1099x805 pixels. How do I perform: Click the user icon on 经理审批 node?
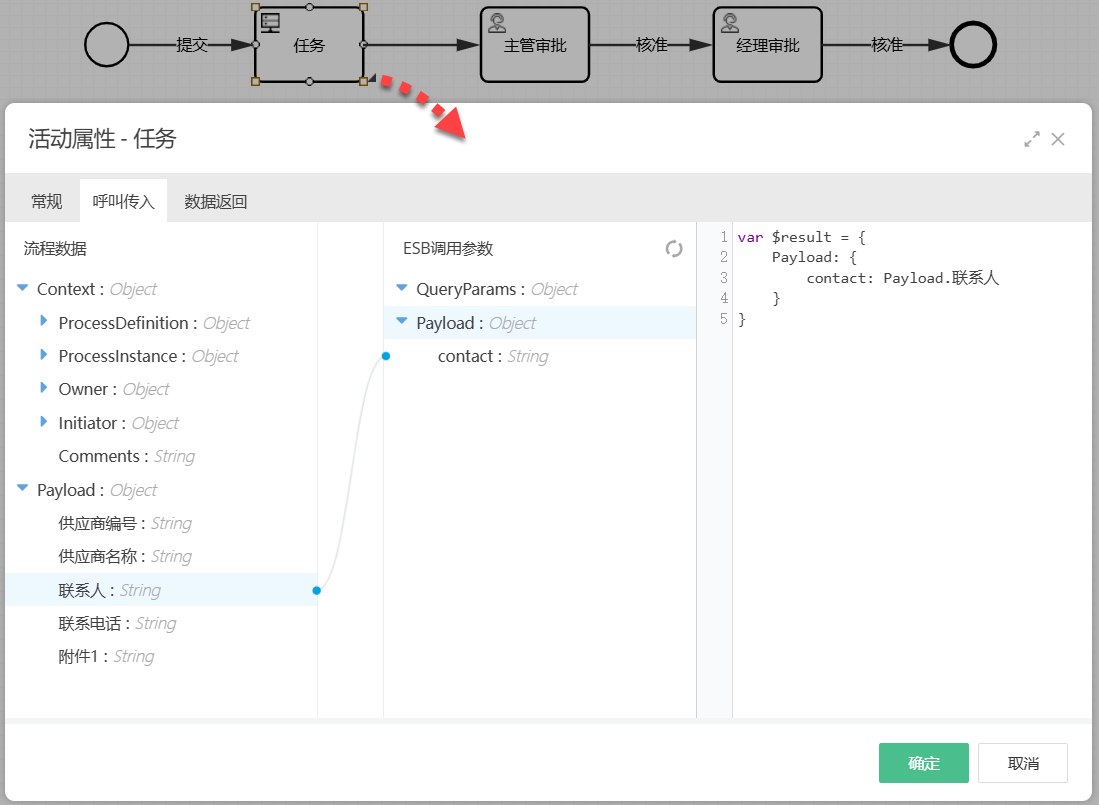coord(729,22)
